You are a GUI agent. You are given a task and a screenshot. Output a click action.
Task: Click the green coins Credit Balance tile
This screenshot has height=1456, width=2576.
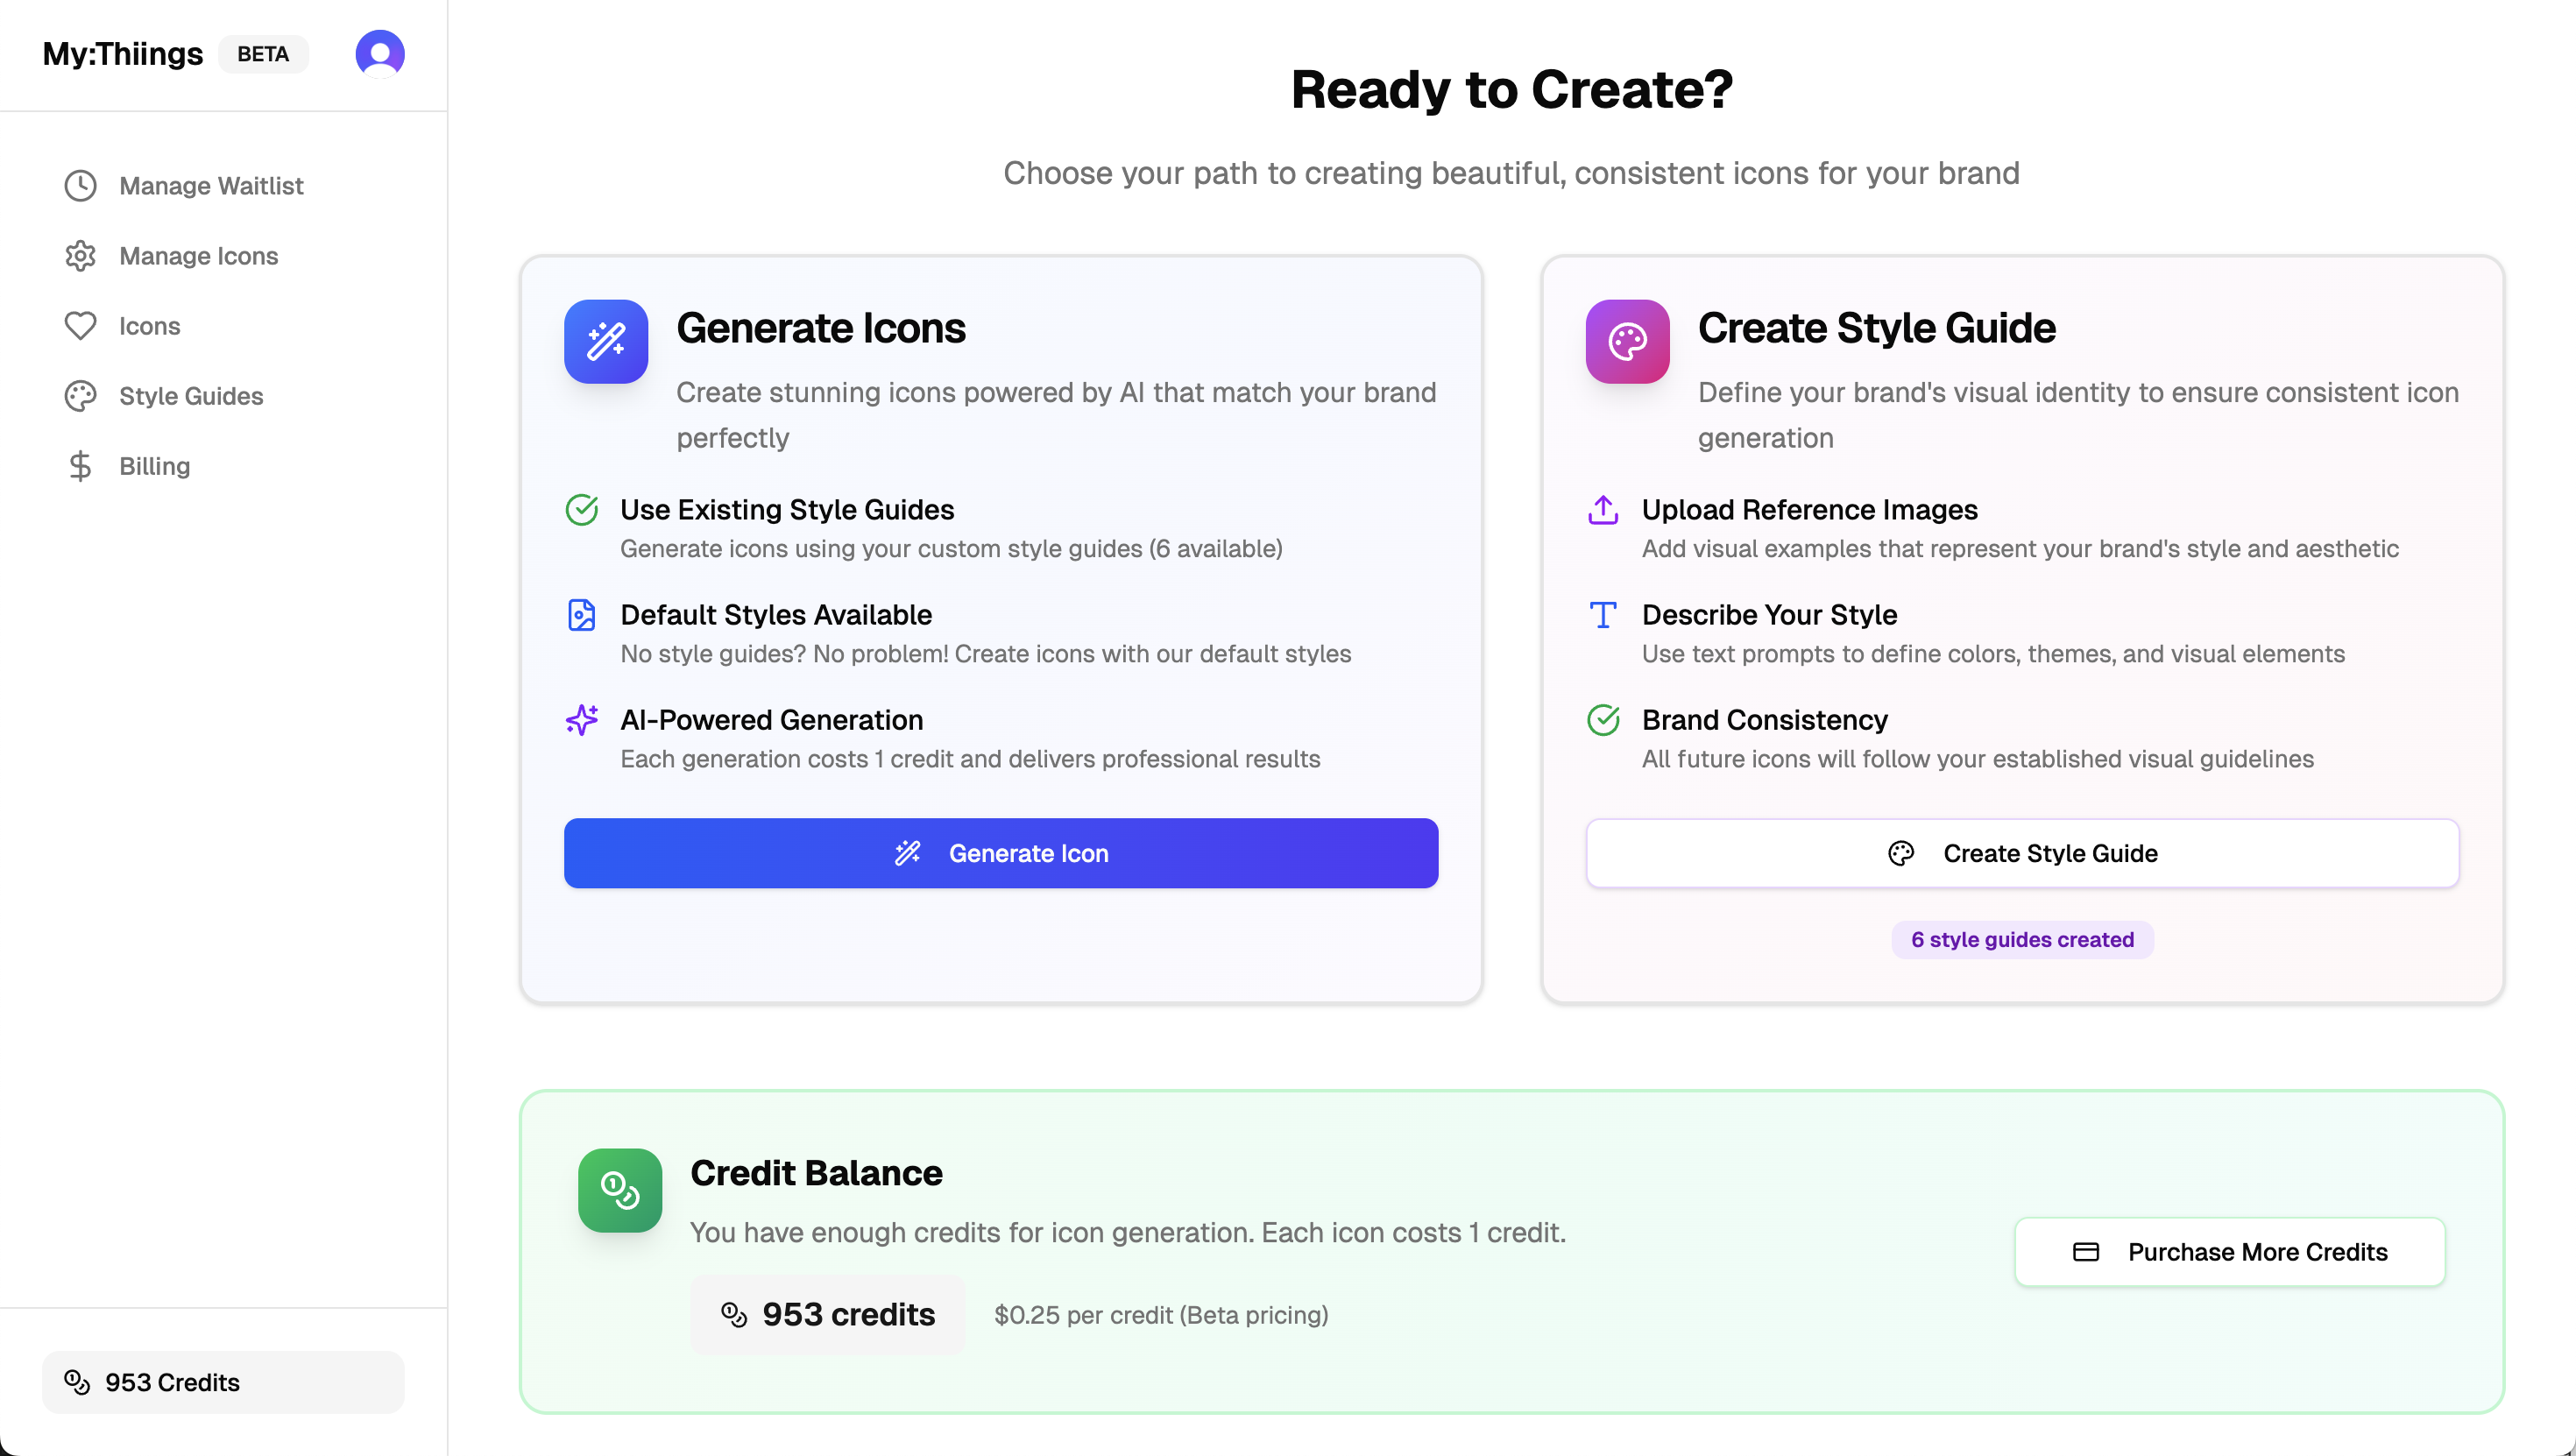620,1190
